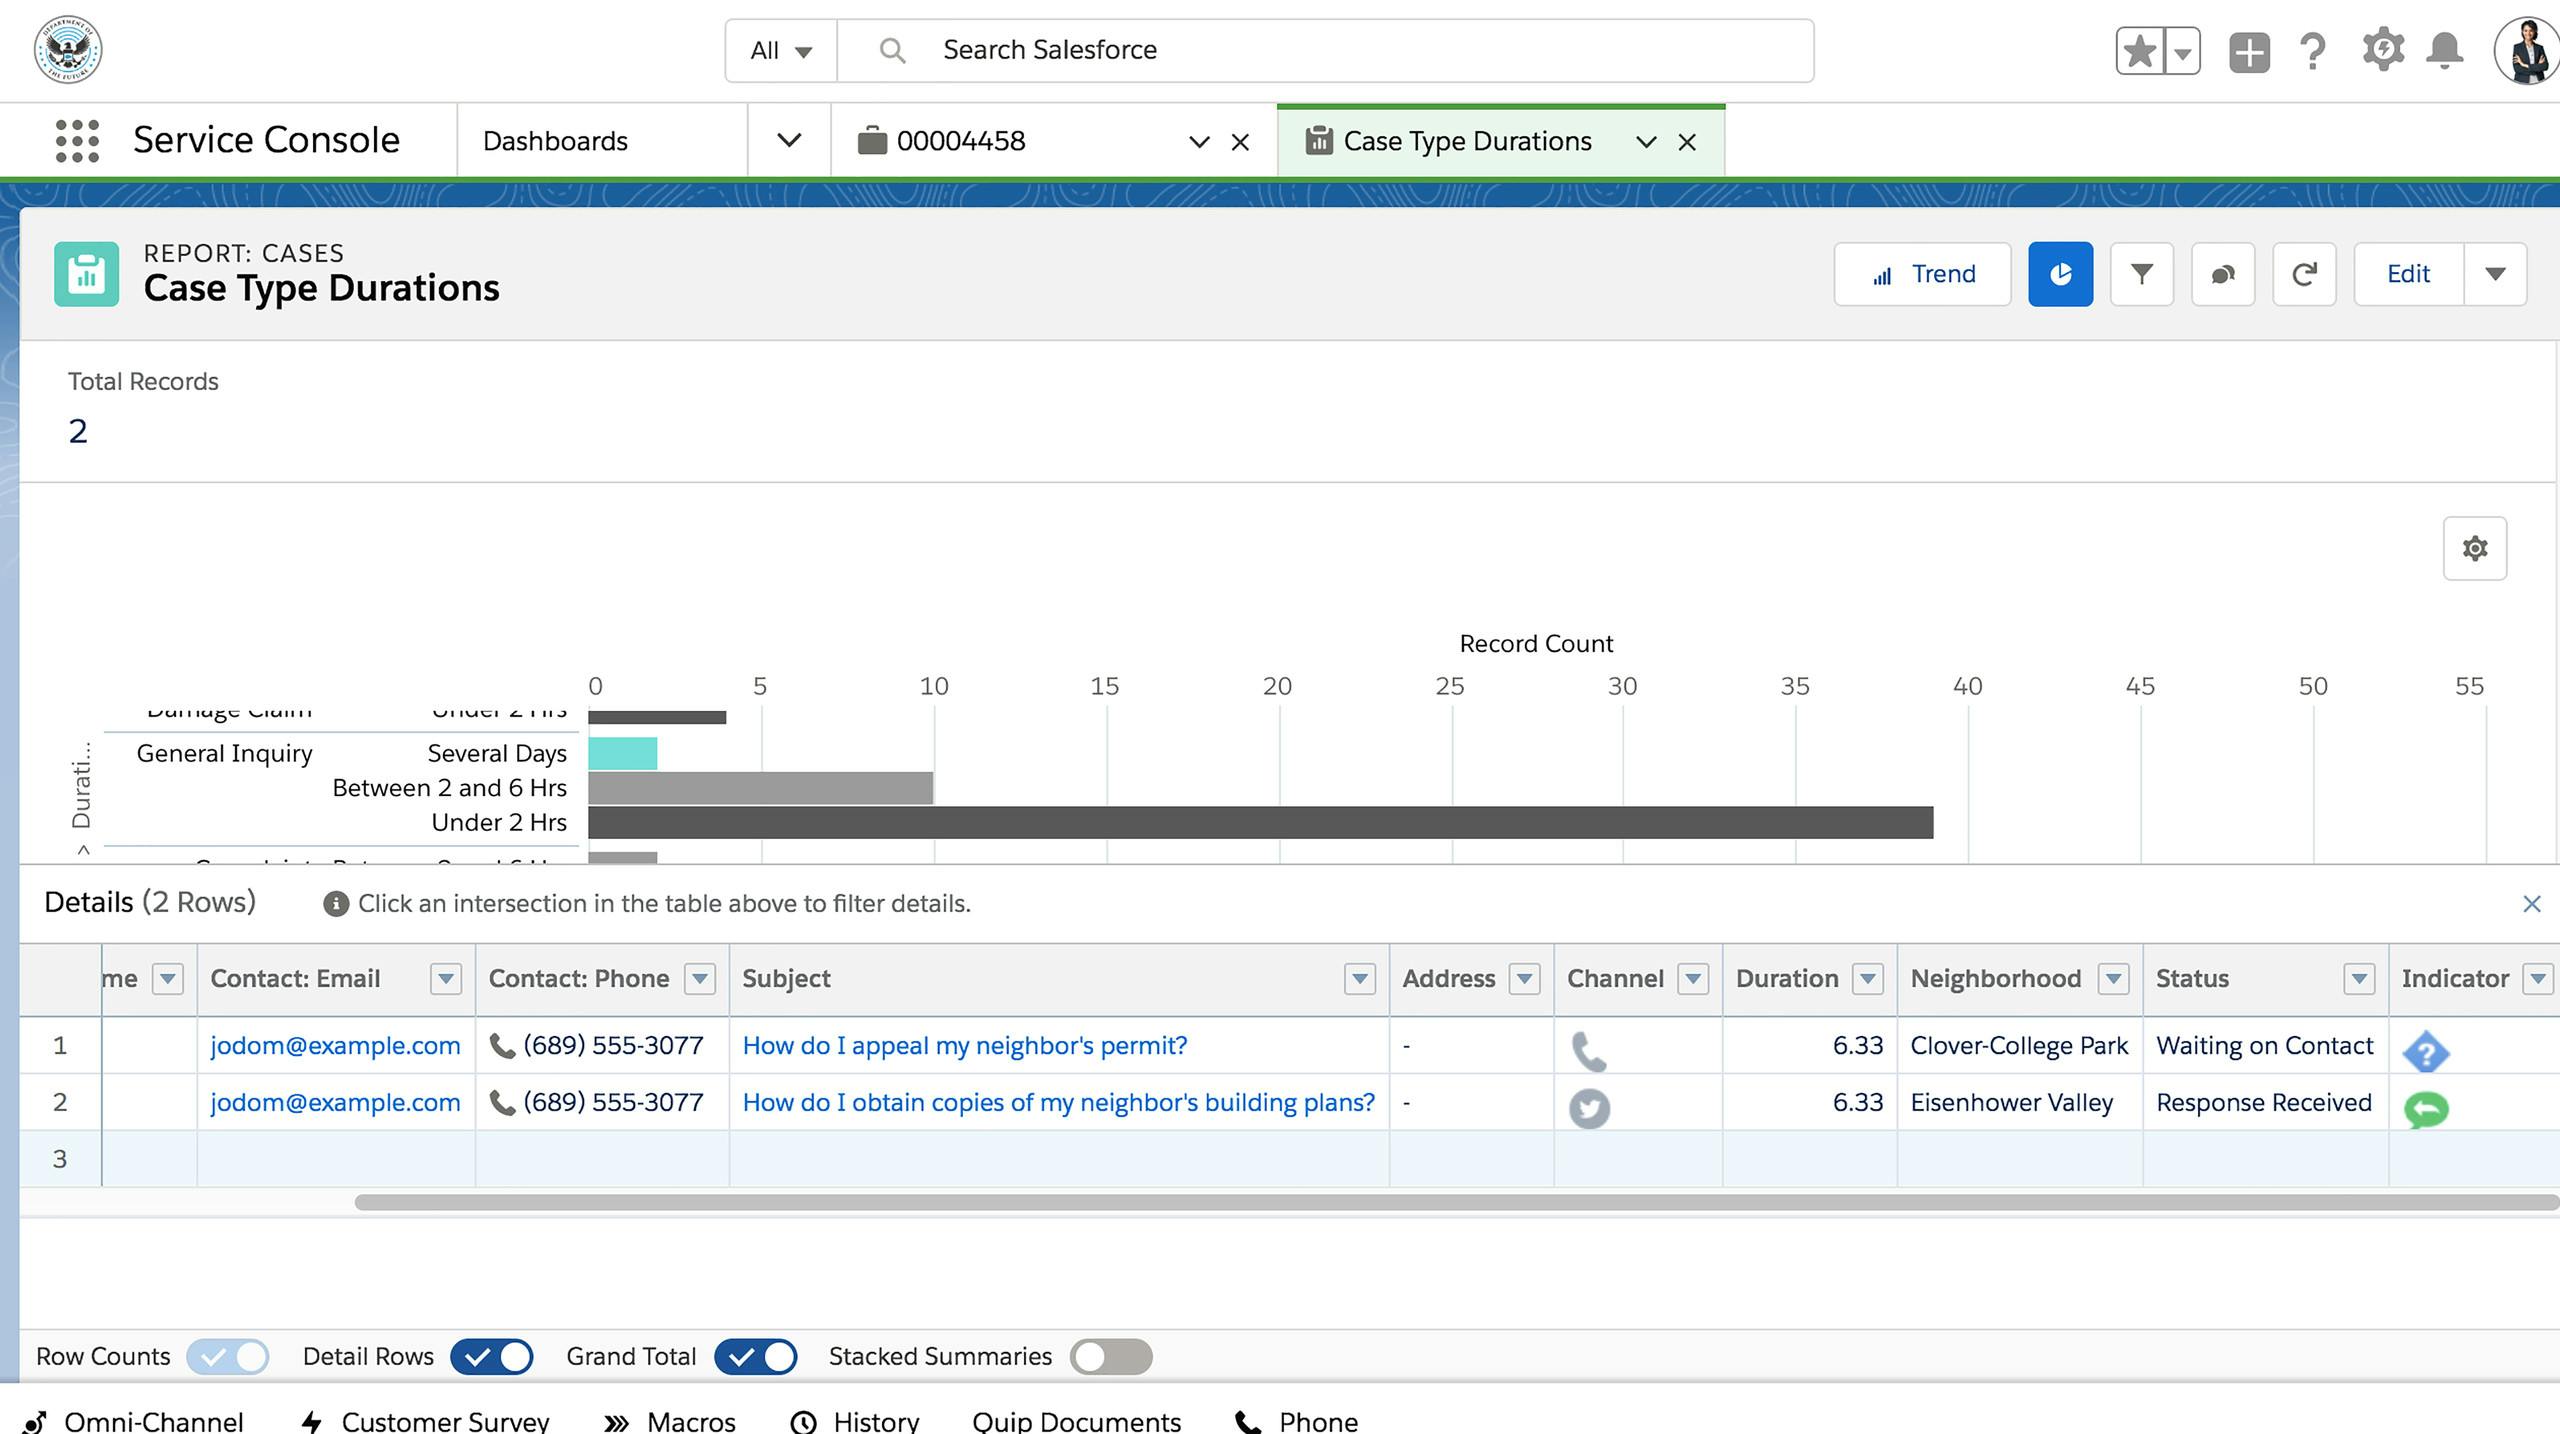
Task: Close the Case Type Durations tab
Action: 1687,142
